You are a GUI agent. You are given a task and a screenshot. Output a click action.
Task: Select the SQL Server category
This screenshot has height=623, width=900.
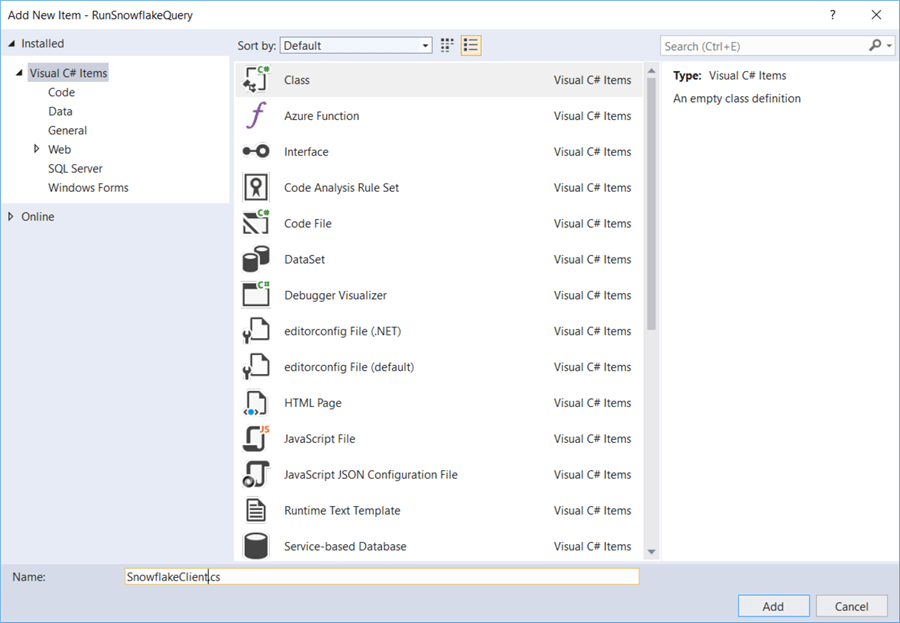tap(75, 169)
